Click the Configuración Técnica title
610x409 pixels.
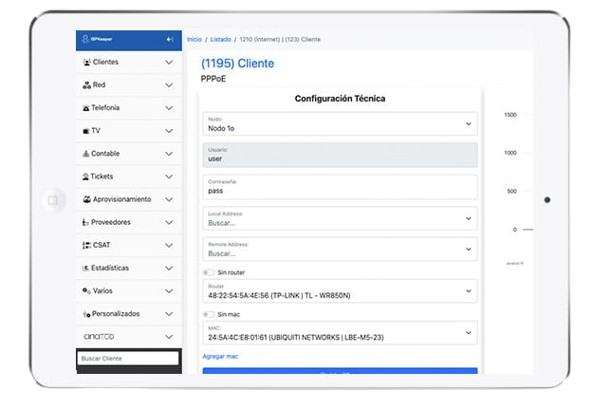pos(340,98)
